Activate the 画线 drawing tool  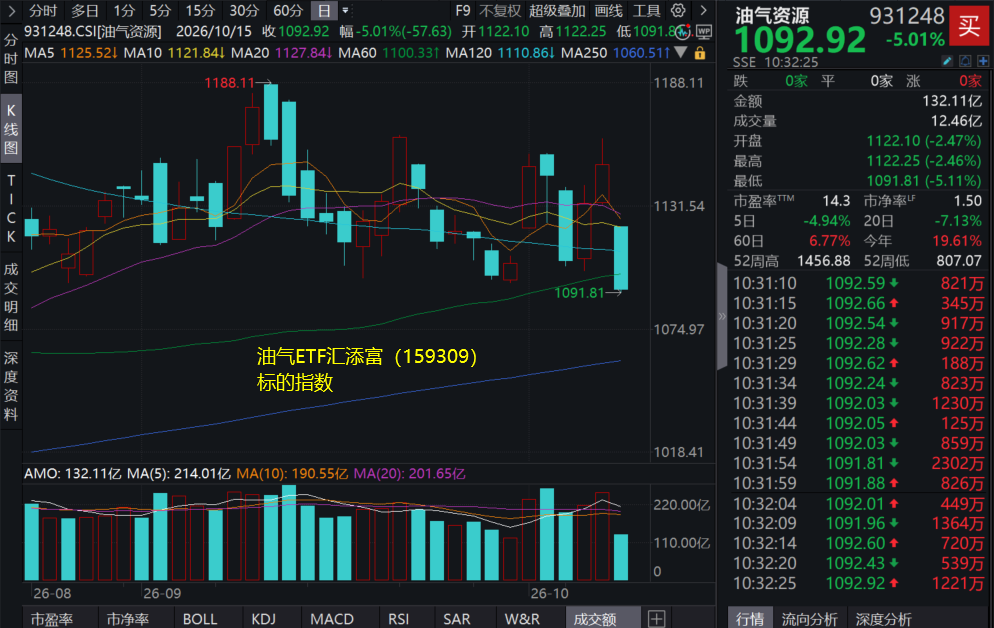pos(609,11)
